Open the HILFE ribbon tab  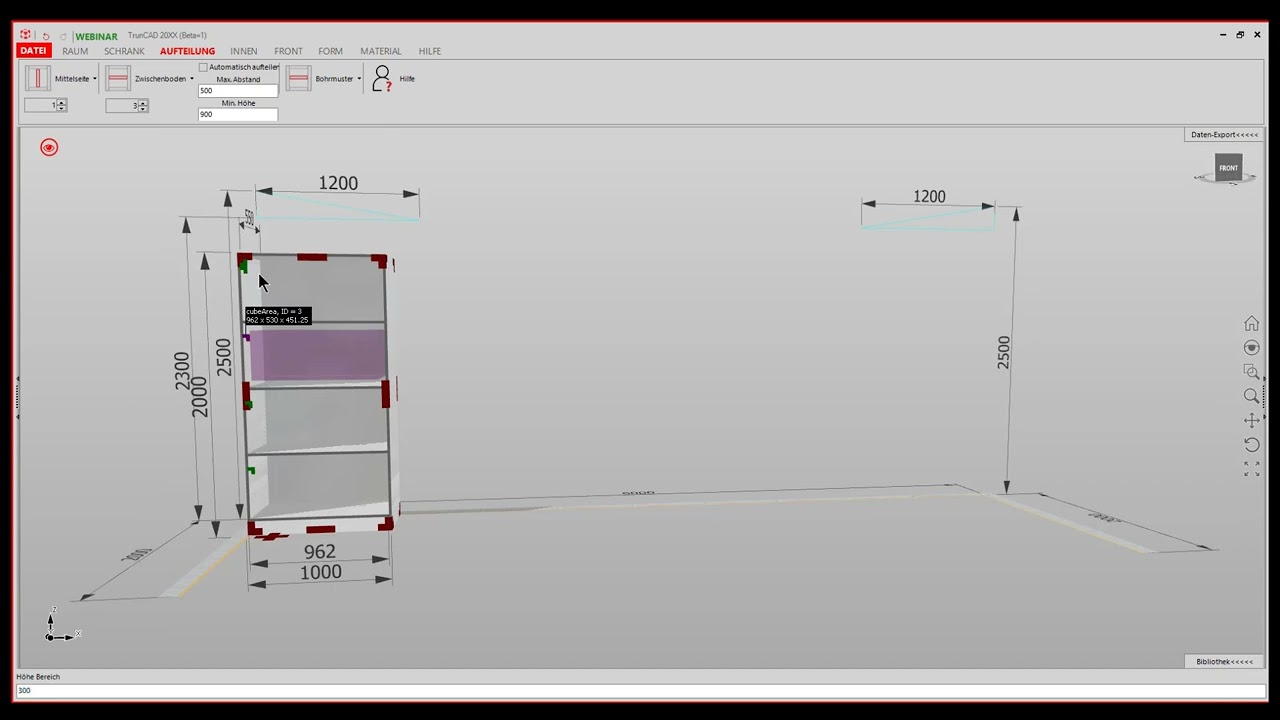pyautogui.click(x=430, y=51)
